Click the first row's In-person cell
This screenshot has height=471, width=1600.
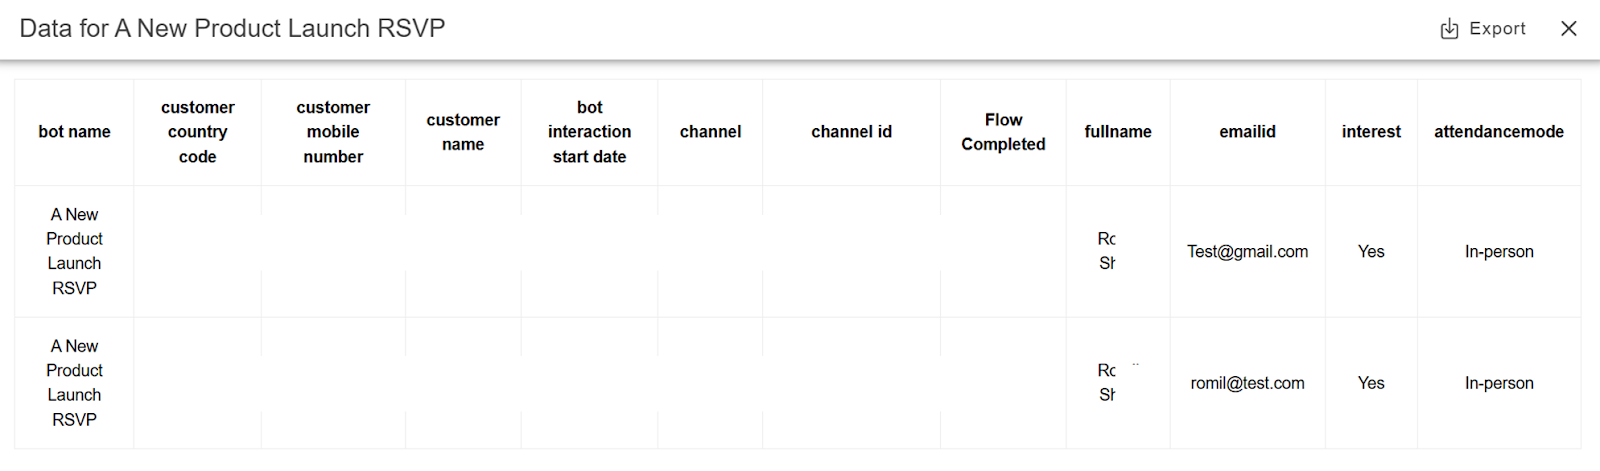click(1499, 252)
